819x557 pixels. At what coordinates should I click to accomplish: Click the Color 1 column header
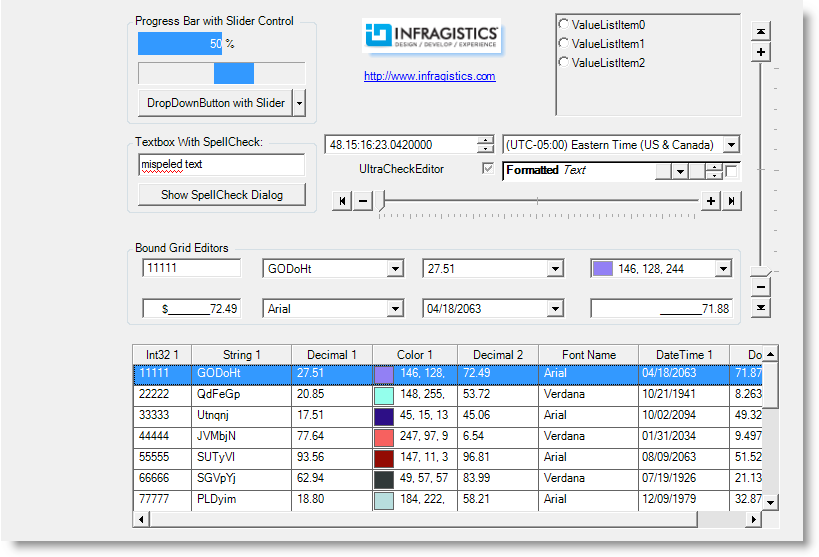point(415,355)
